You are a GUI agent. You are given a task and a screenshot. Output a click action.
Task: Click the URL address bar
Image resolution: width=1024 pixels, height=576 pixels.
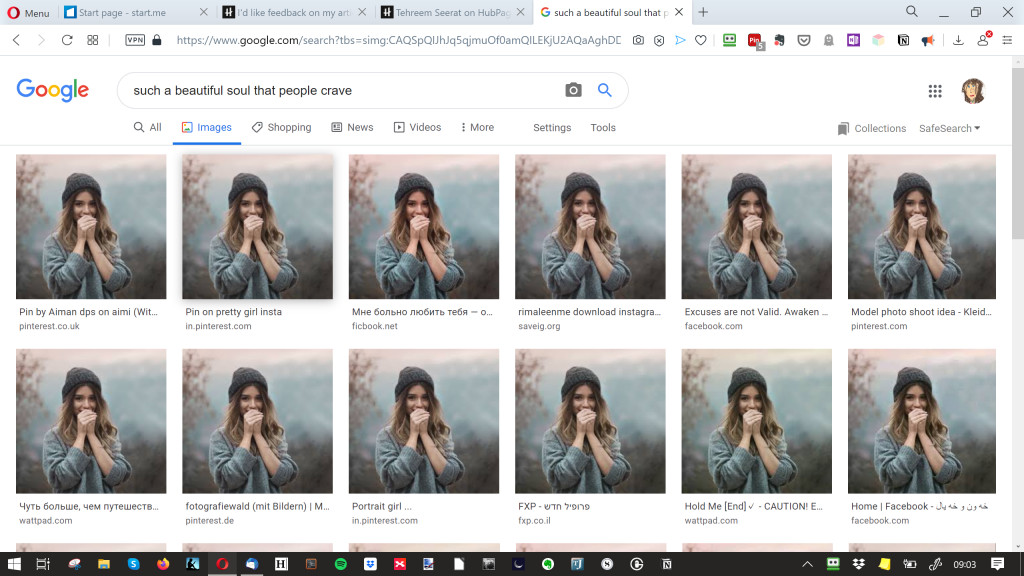398,40
